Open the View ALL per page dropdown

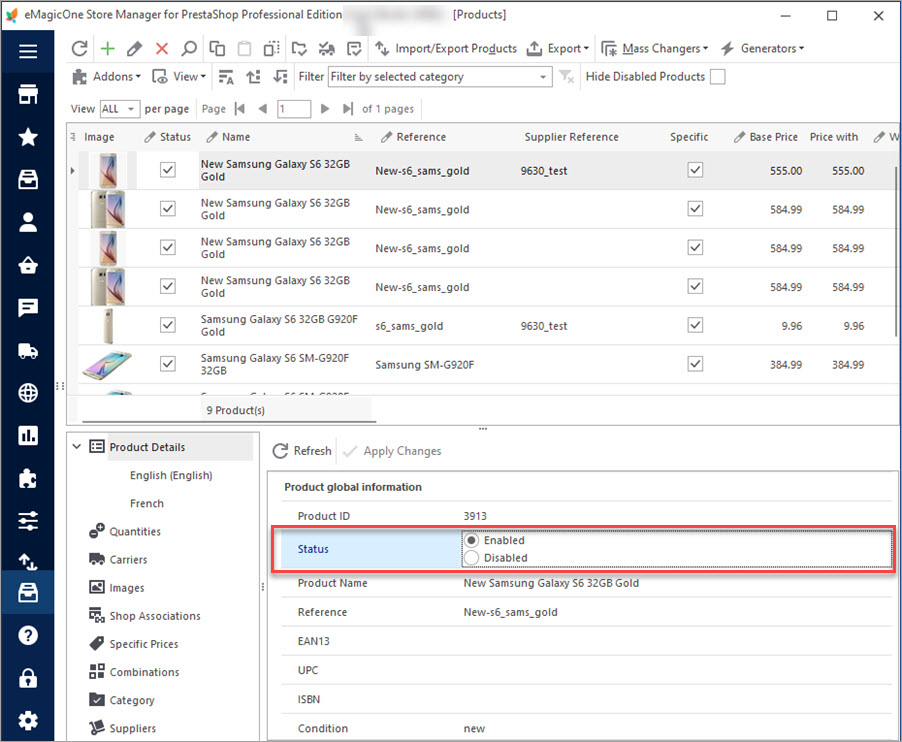click(120, 109)
